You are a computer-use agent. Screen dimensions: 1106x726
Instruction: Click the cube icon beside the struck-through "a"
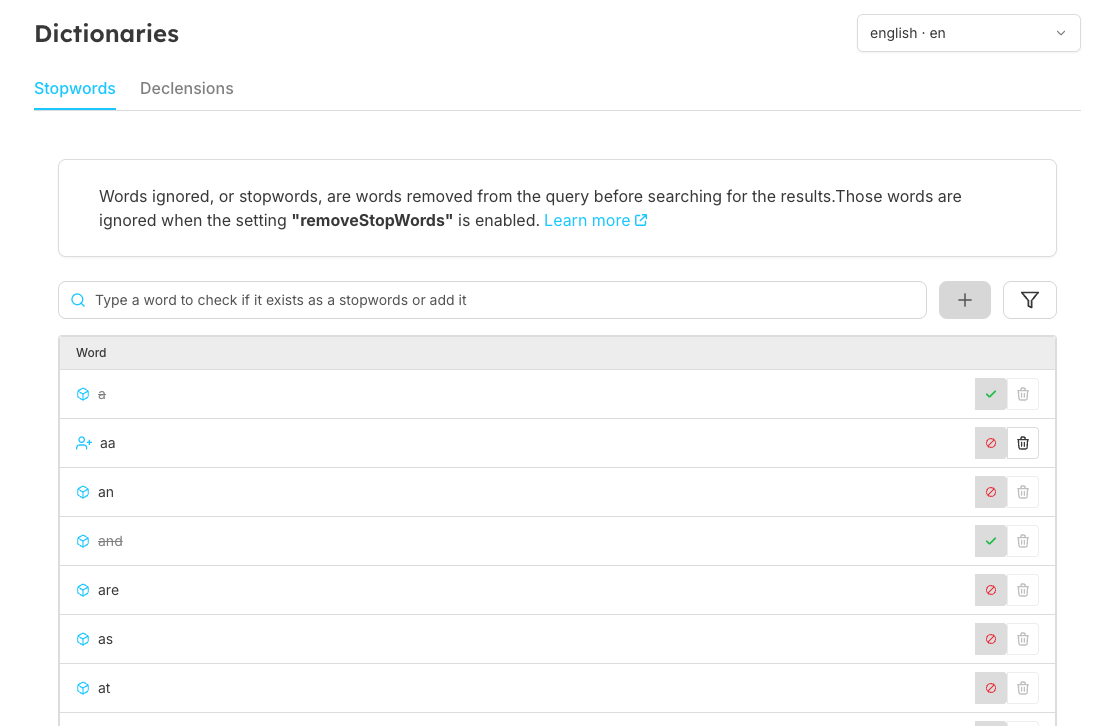(83, 394)
